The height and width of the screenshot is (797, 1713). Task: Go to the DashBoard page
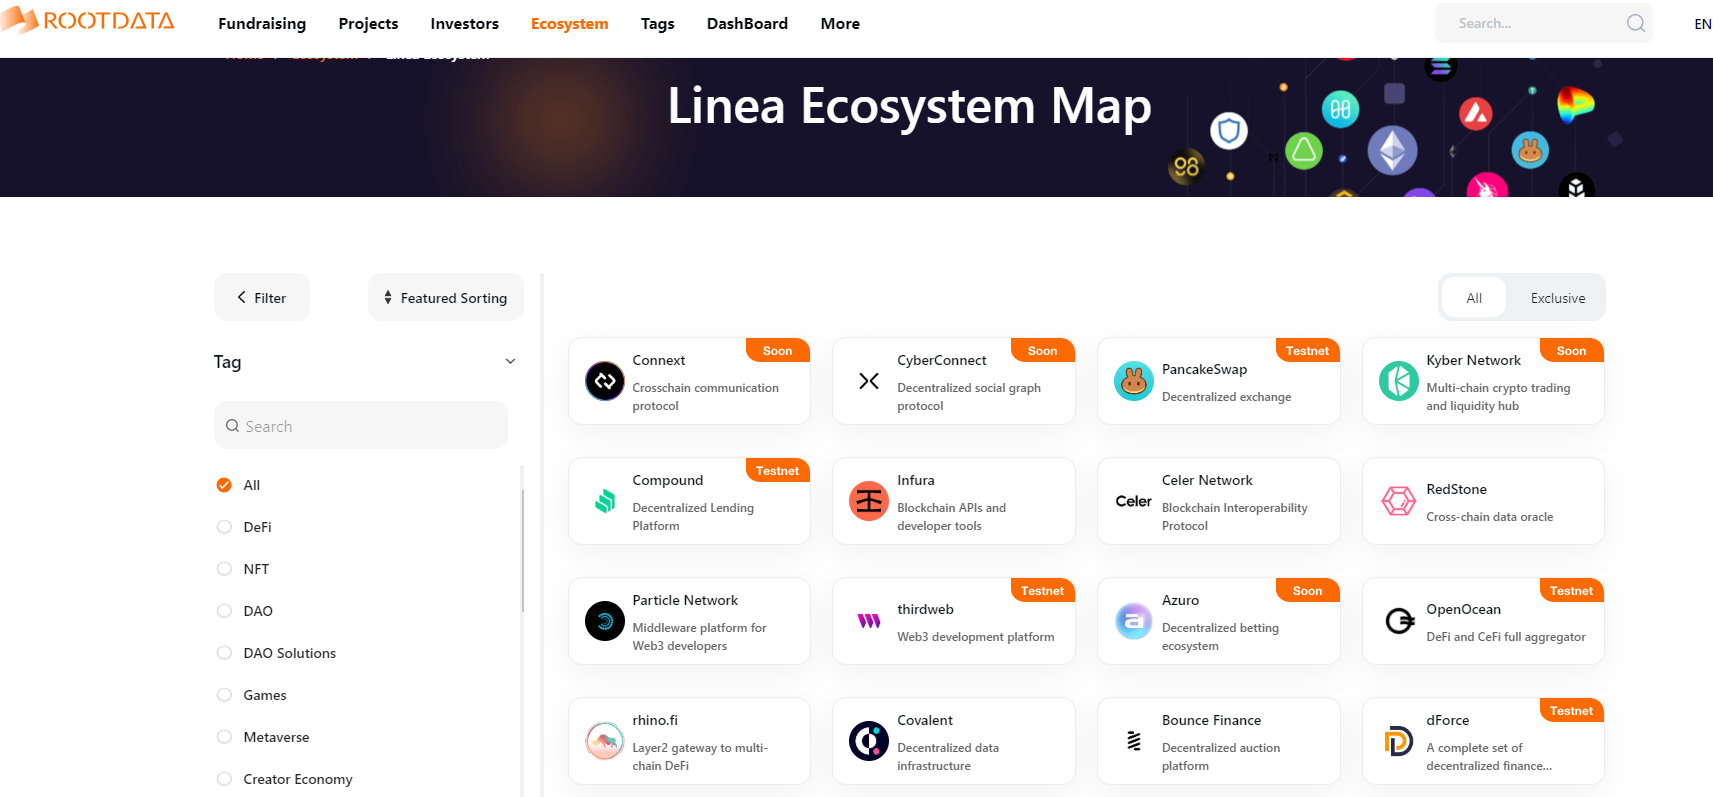tap(747, 23)
